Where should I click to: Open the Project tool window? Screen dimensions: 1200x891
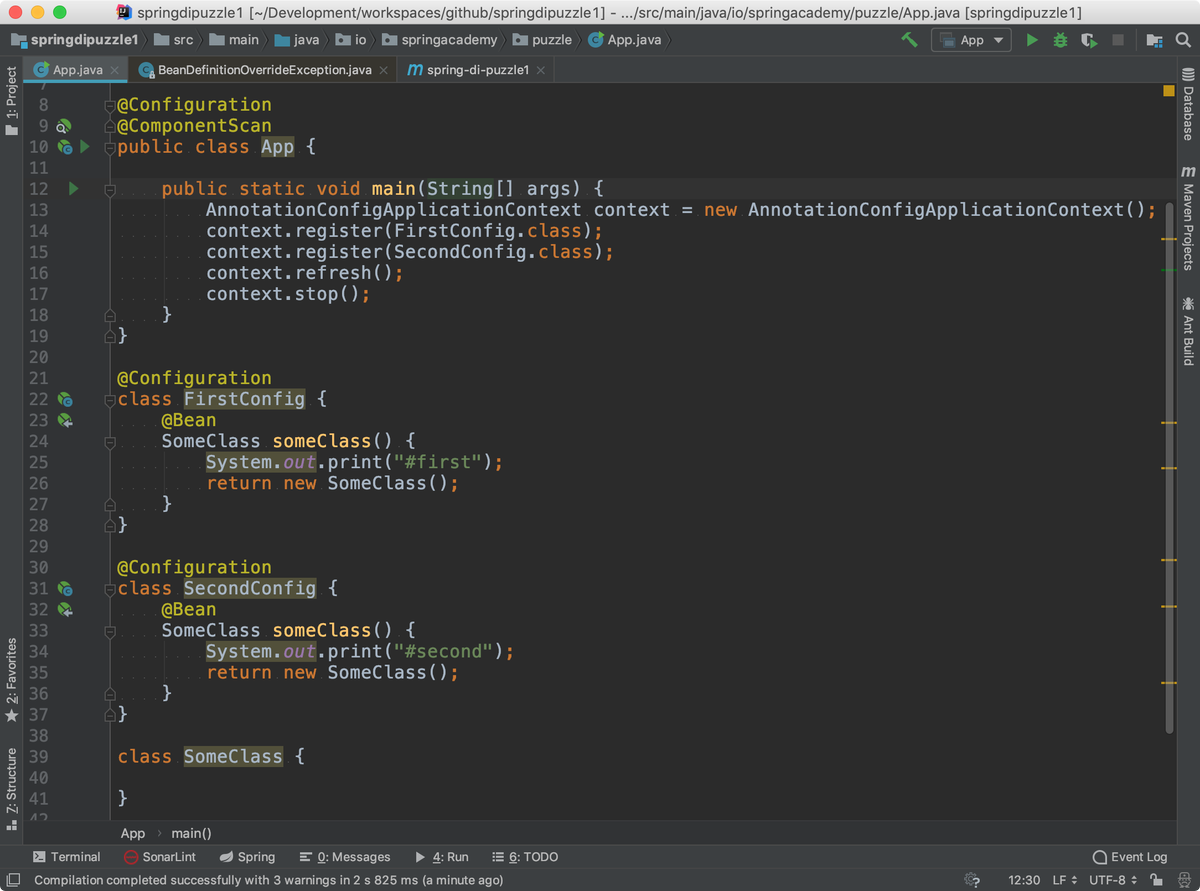pyautogui.click(x=11, y=102)
